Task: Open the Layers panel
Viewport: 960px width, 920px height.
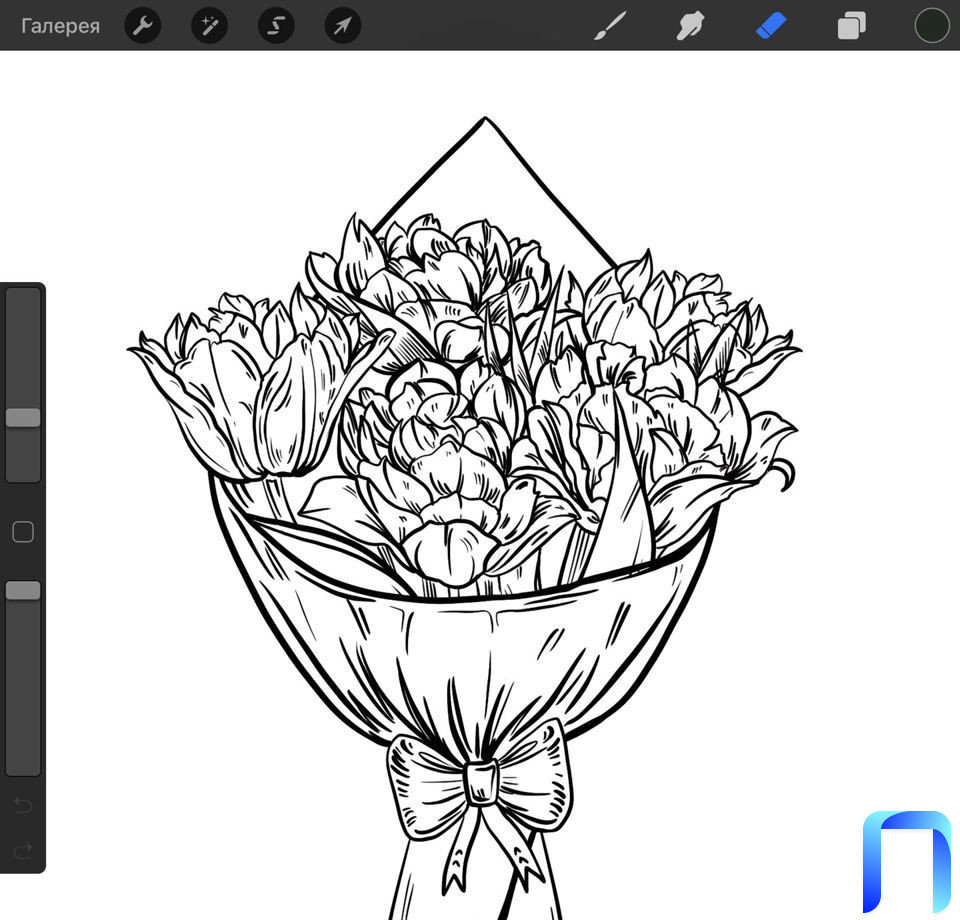Action: [851, 26]
